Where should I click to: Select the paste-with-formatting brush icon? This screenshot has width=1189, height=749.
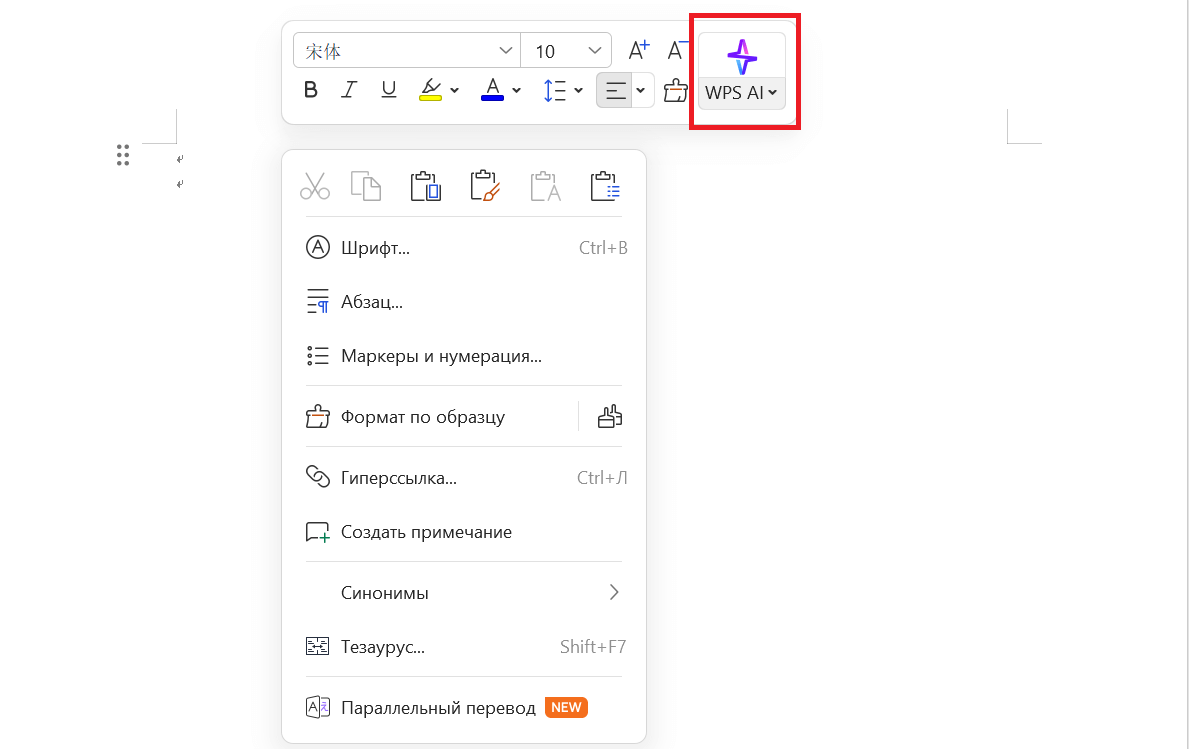tap(485, 185)
